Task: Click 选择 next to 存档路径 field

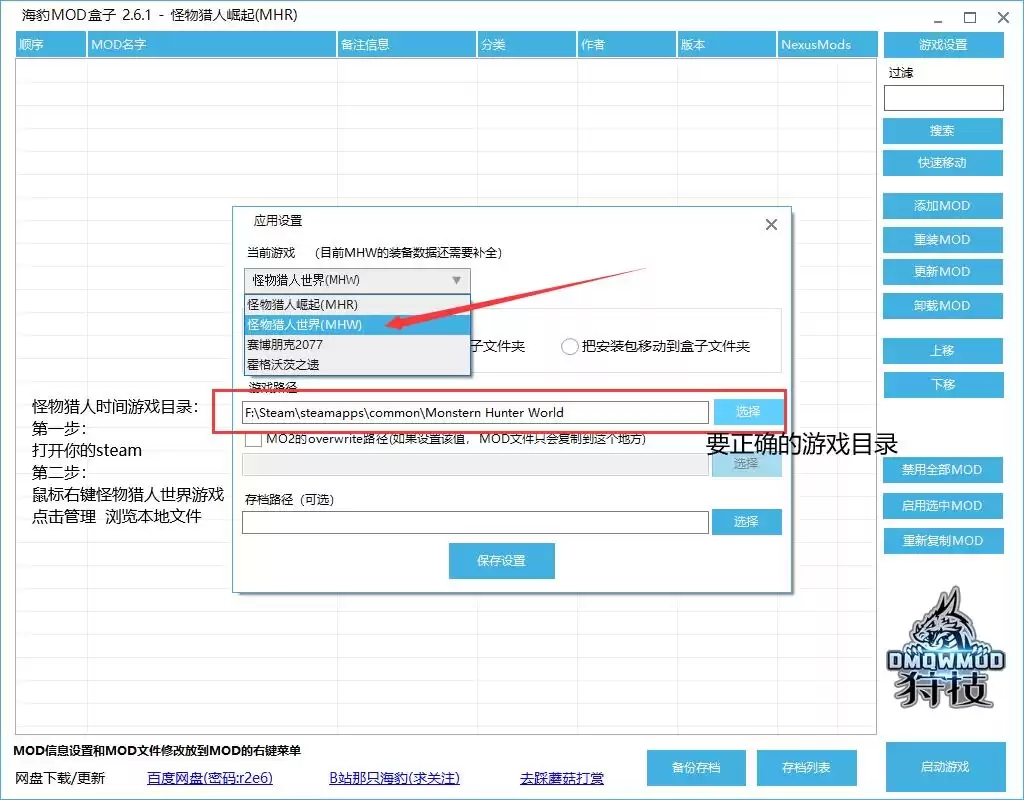Action: pos(746,522)
